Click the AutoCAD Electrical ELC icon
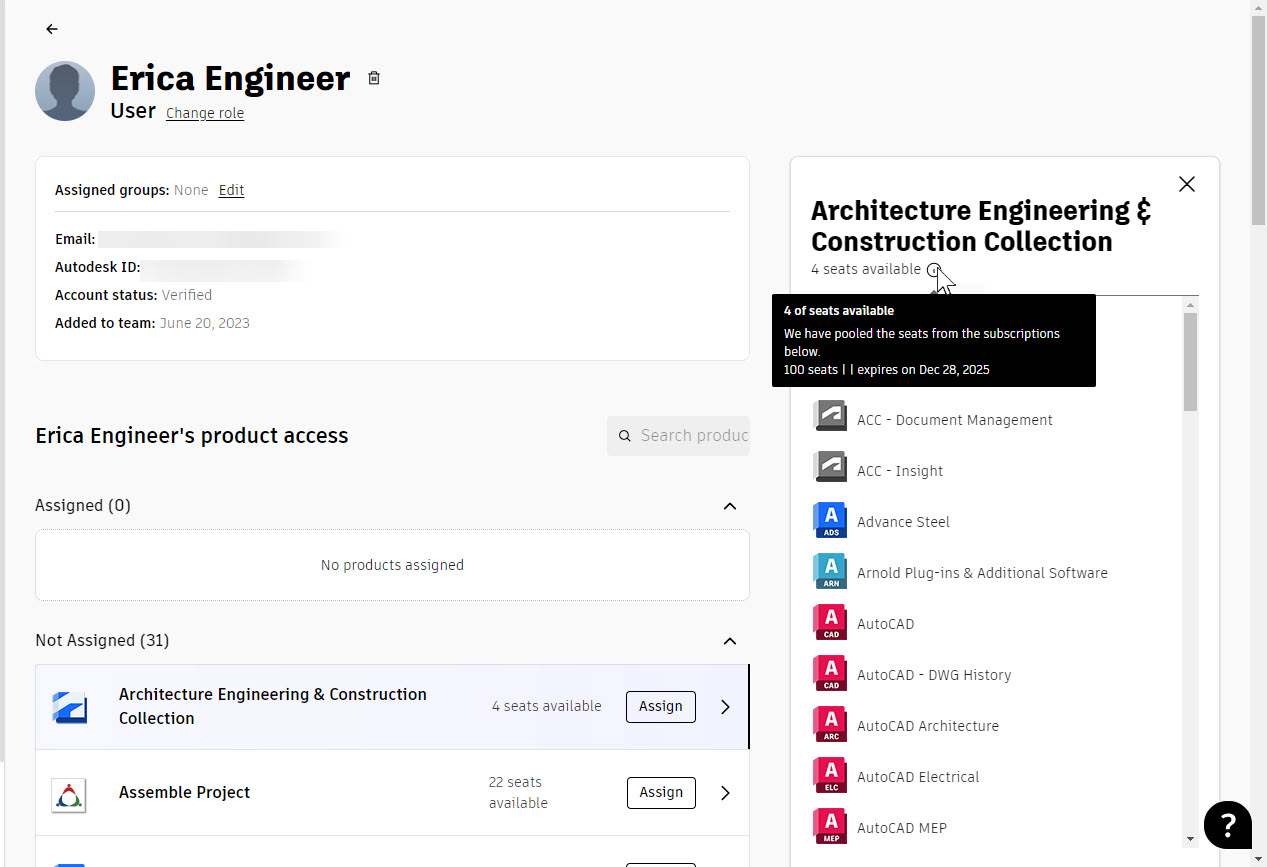 point(830,775)
